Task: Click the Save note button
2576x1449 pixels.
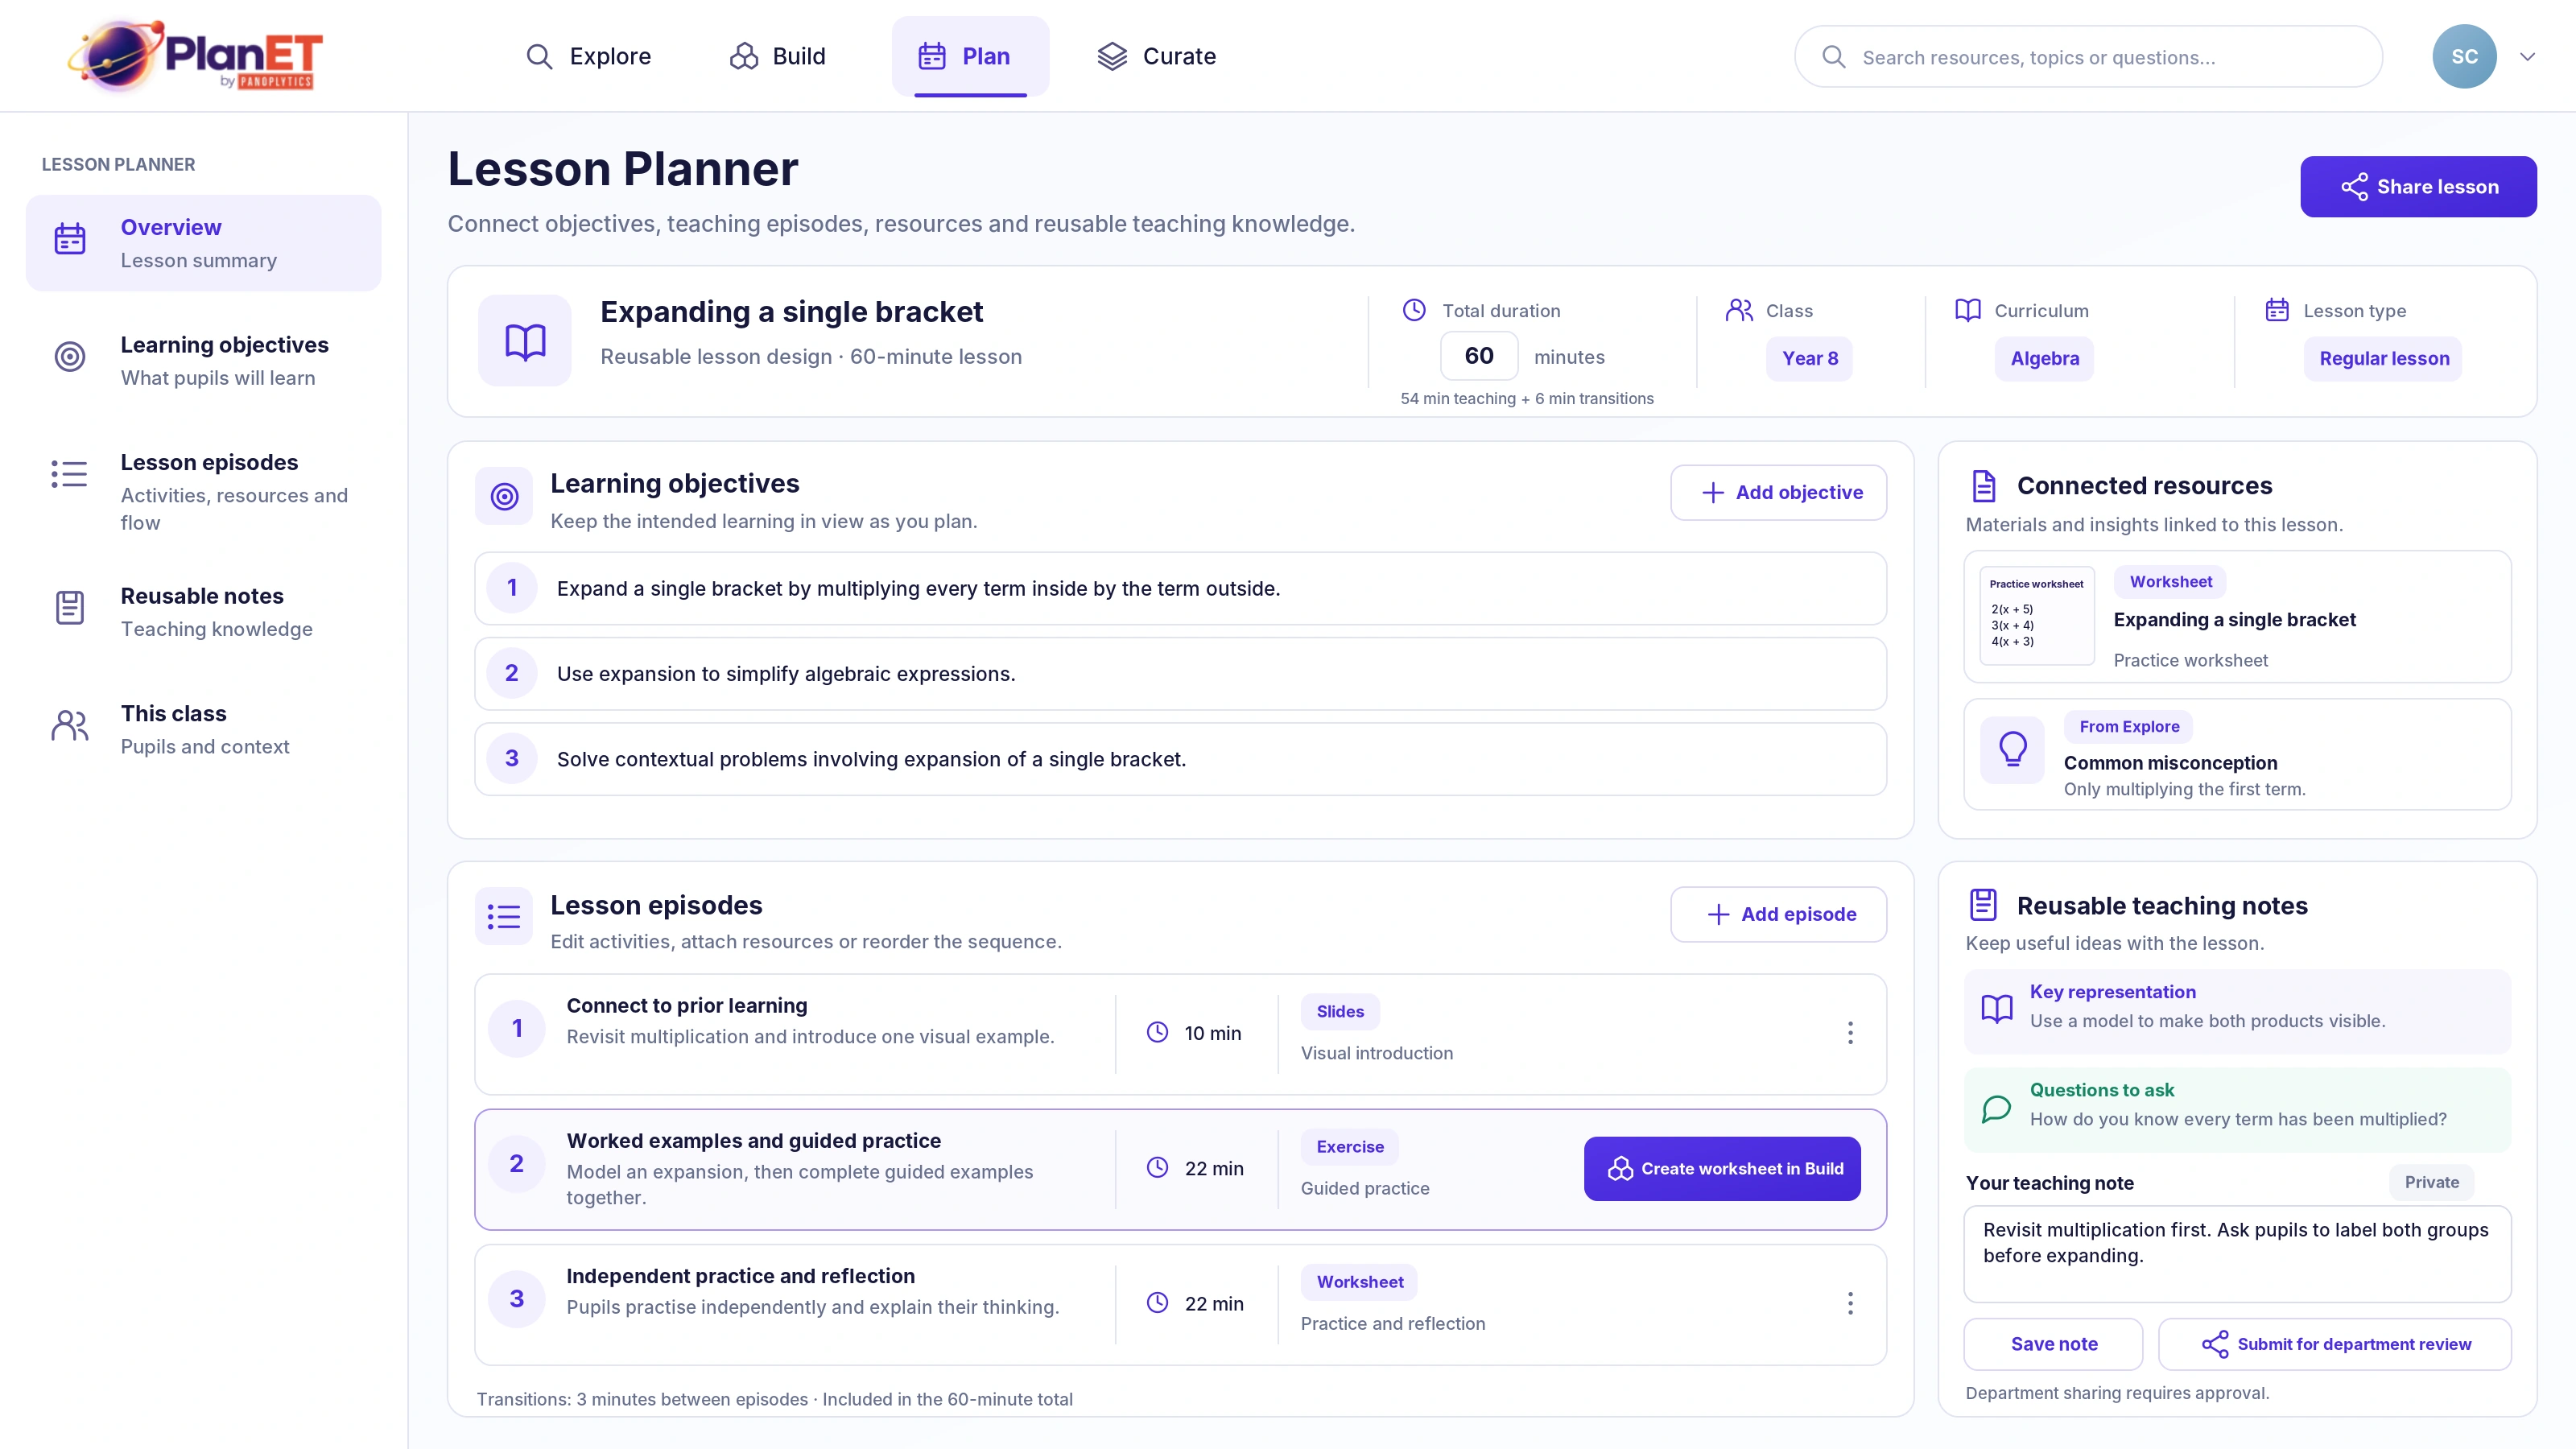Action: pos(2053,1344)
